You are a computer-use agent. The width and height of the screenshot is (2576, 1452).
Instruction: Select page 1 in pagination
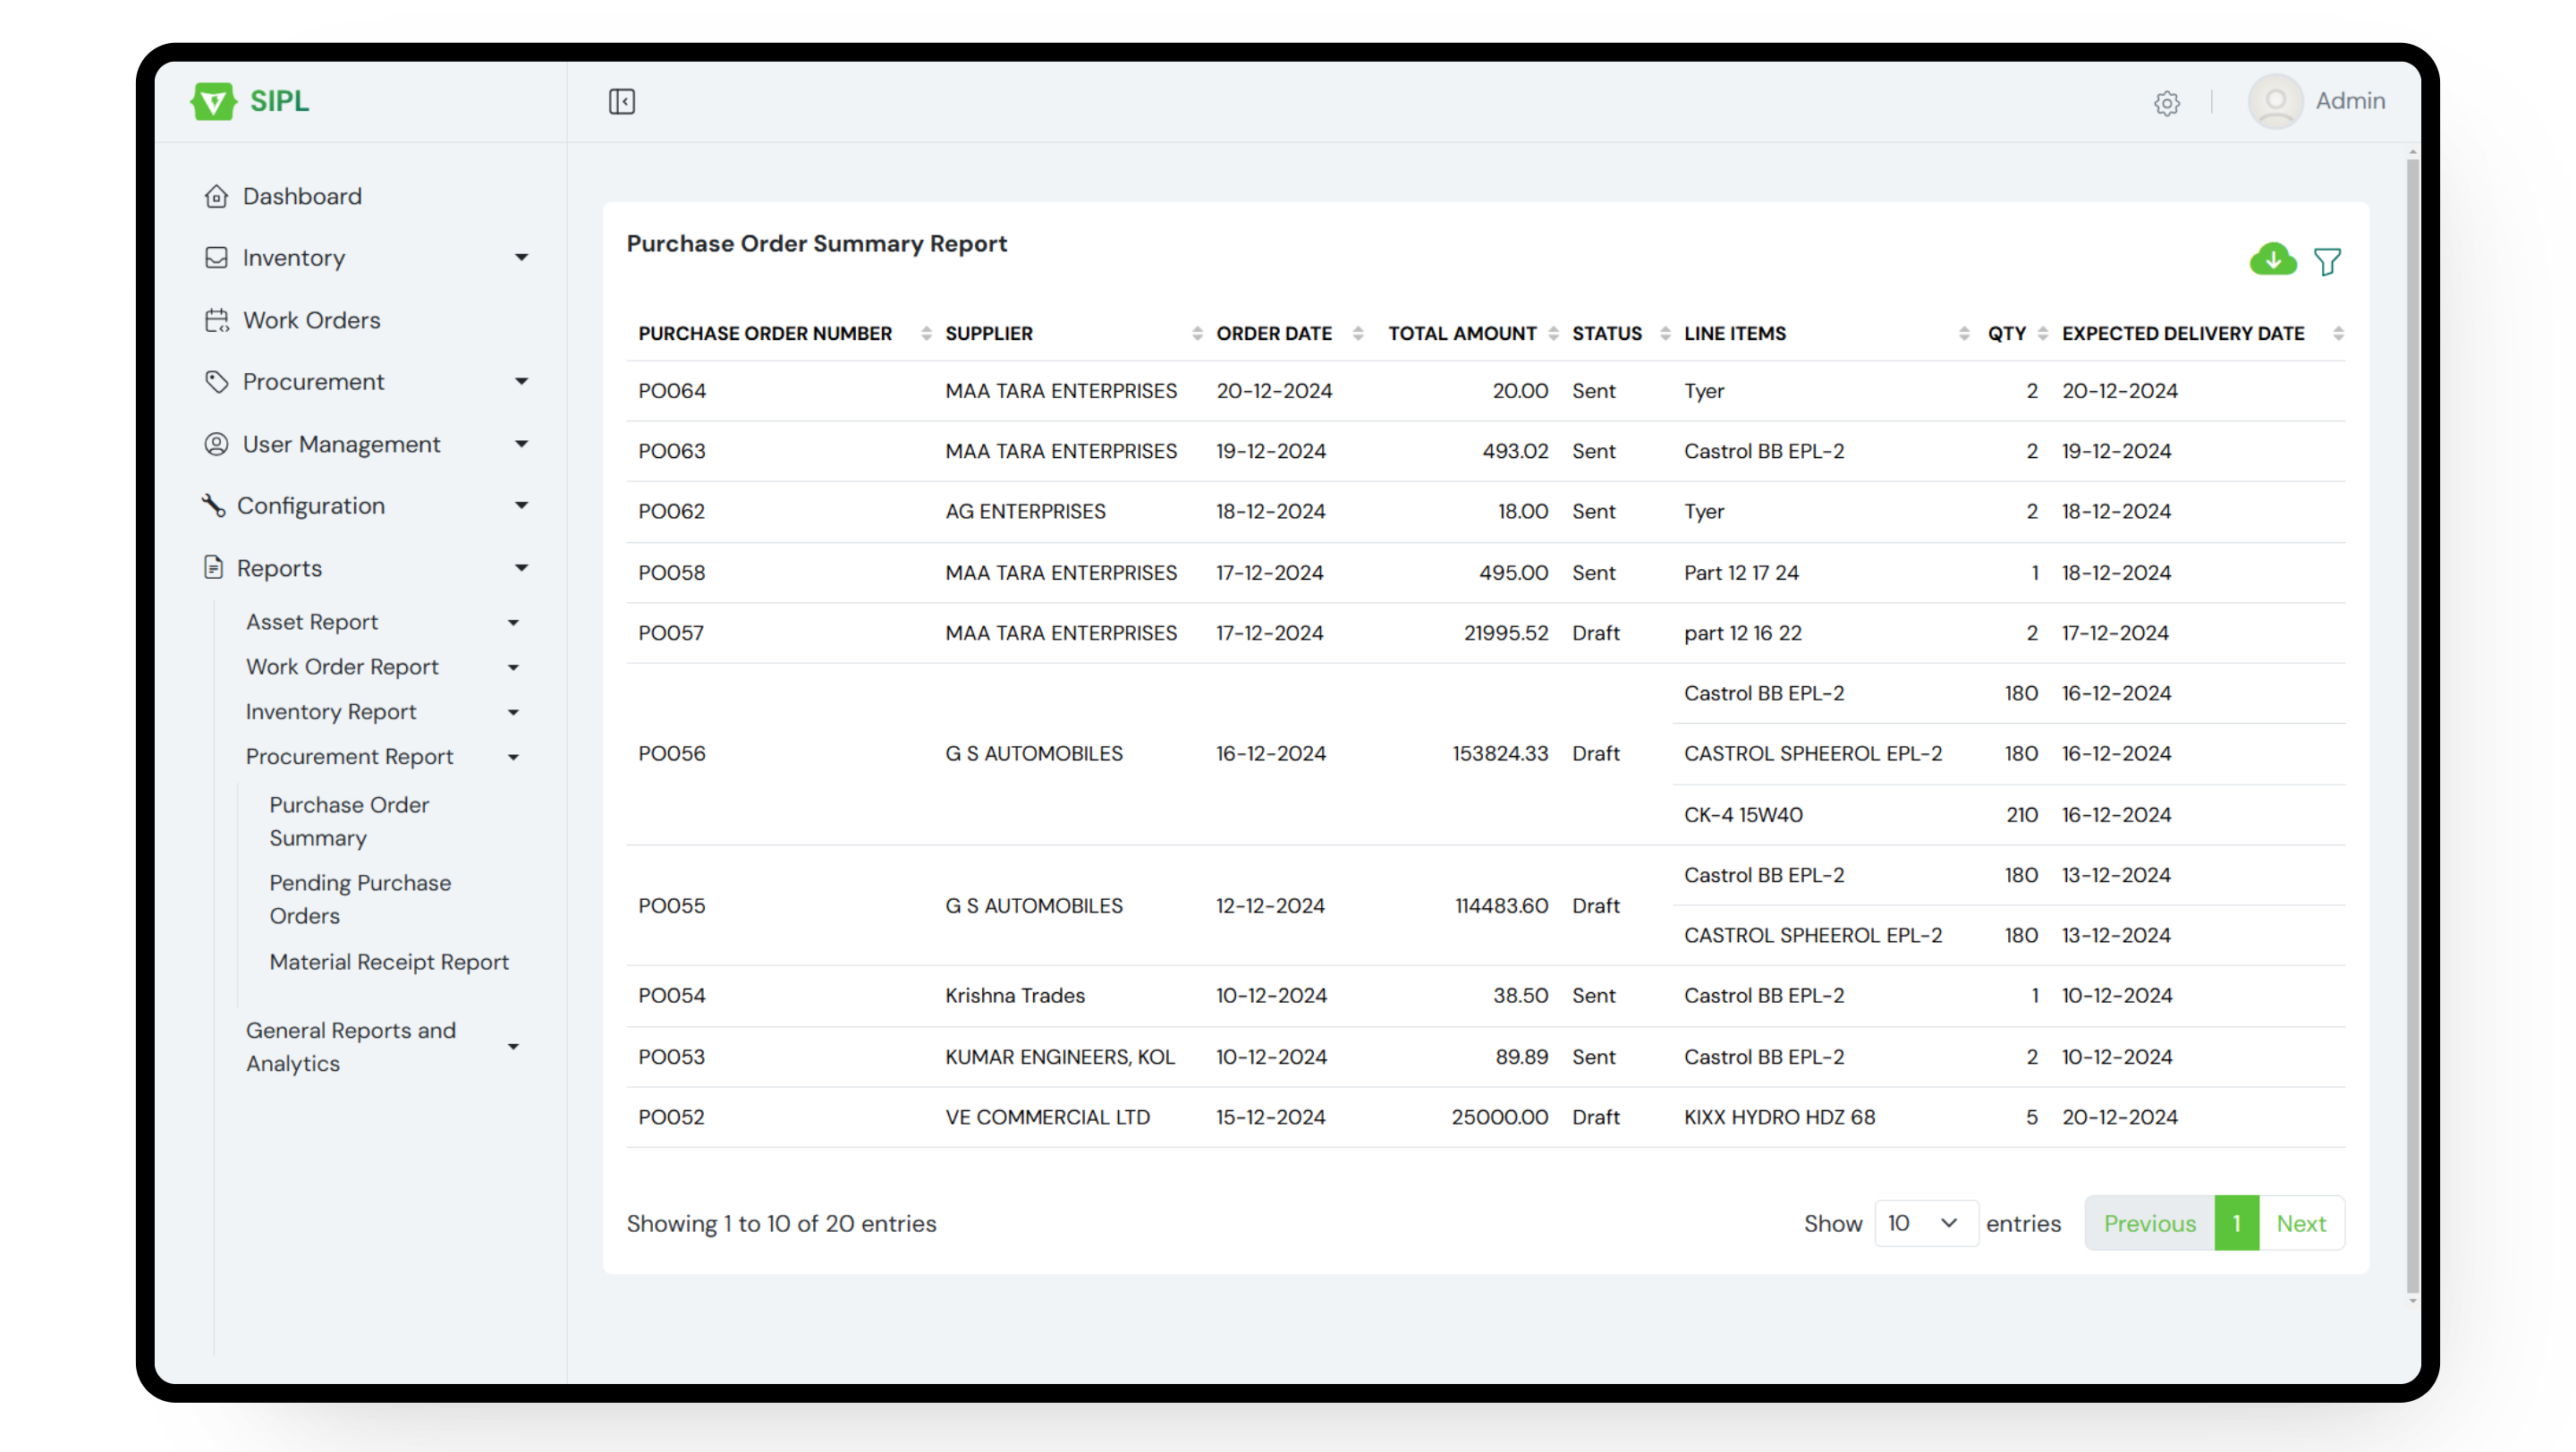click(x=2237, y=1223)
